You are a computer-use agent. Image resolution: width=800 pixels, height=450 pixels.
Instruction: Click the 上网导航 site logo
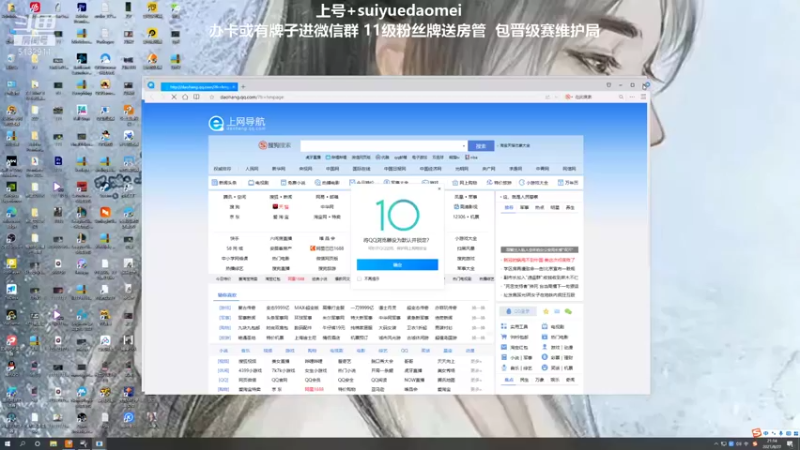pos(237,122)
